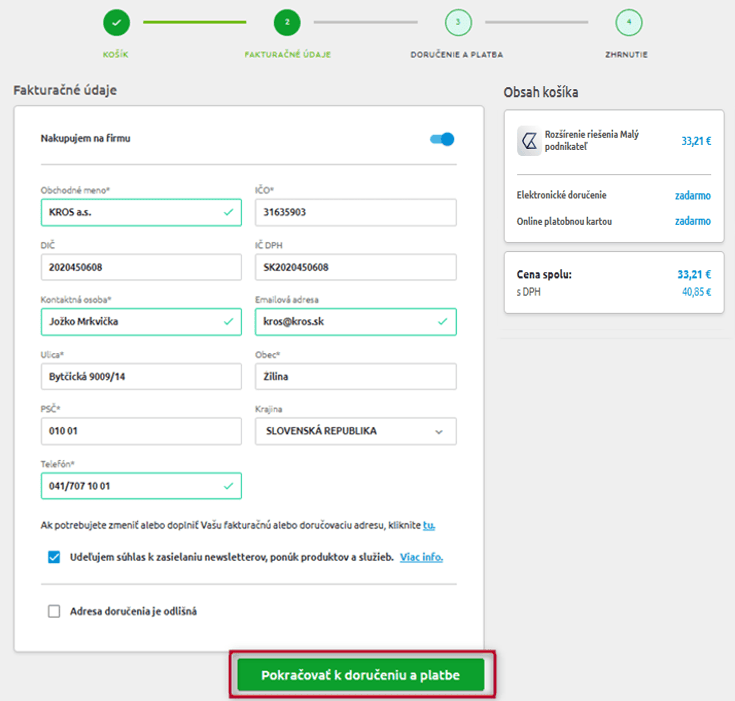Click the completed Košík step checkmark icon
735x701 pixels.
tap(117, 21)
